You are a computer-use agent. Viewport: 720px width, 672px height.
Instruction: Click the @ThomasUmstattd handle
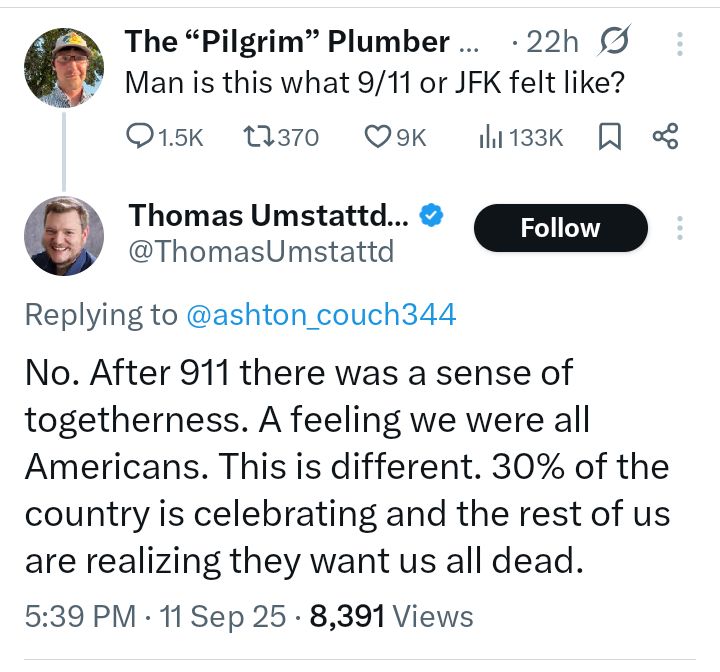pyautogui.click(x=261, y=251)
